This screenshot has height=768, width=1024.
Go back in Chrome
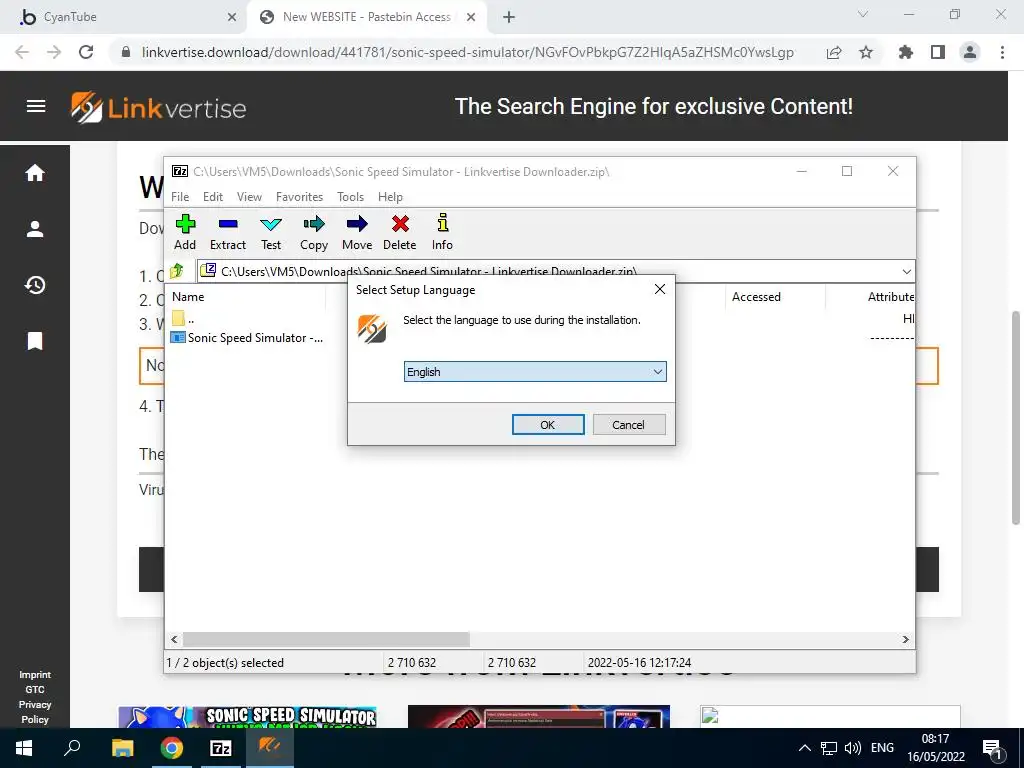tap(22, 52)
